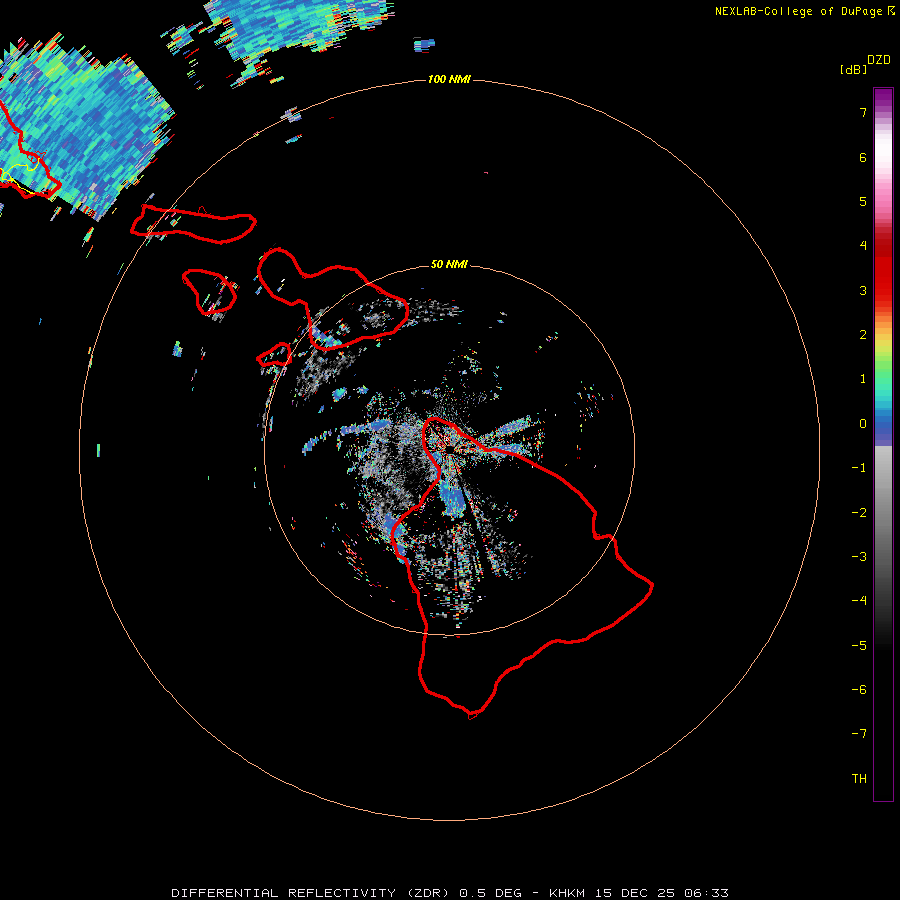
Task: Click the 3 value on the color scale
Action: point(863,290)
